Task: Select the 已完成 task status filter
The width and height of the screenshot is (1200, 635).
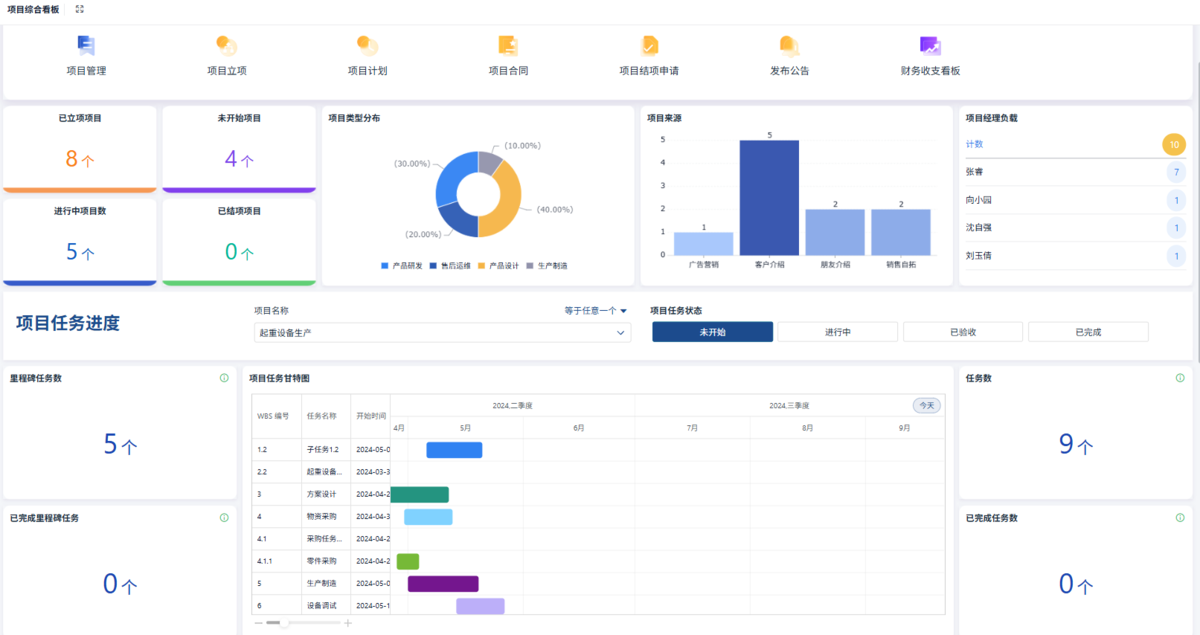Action: coord(1088,332)
